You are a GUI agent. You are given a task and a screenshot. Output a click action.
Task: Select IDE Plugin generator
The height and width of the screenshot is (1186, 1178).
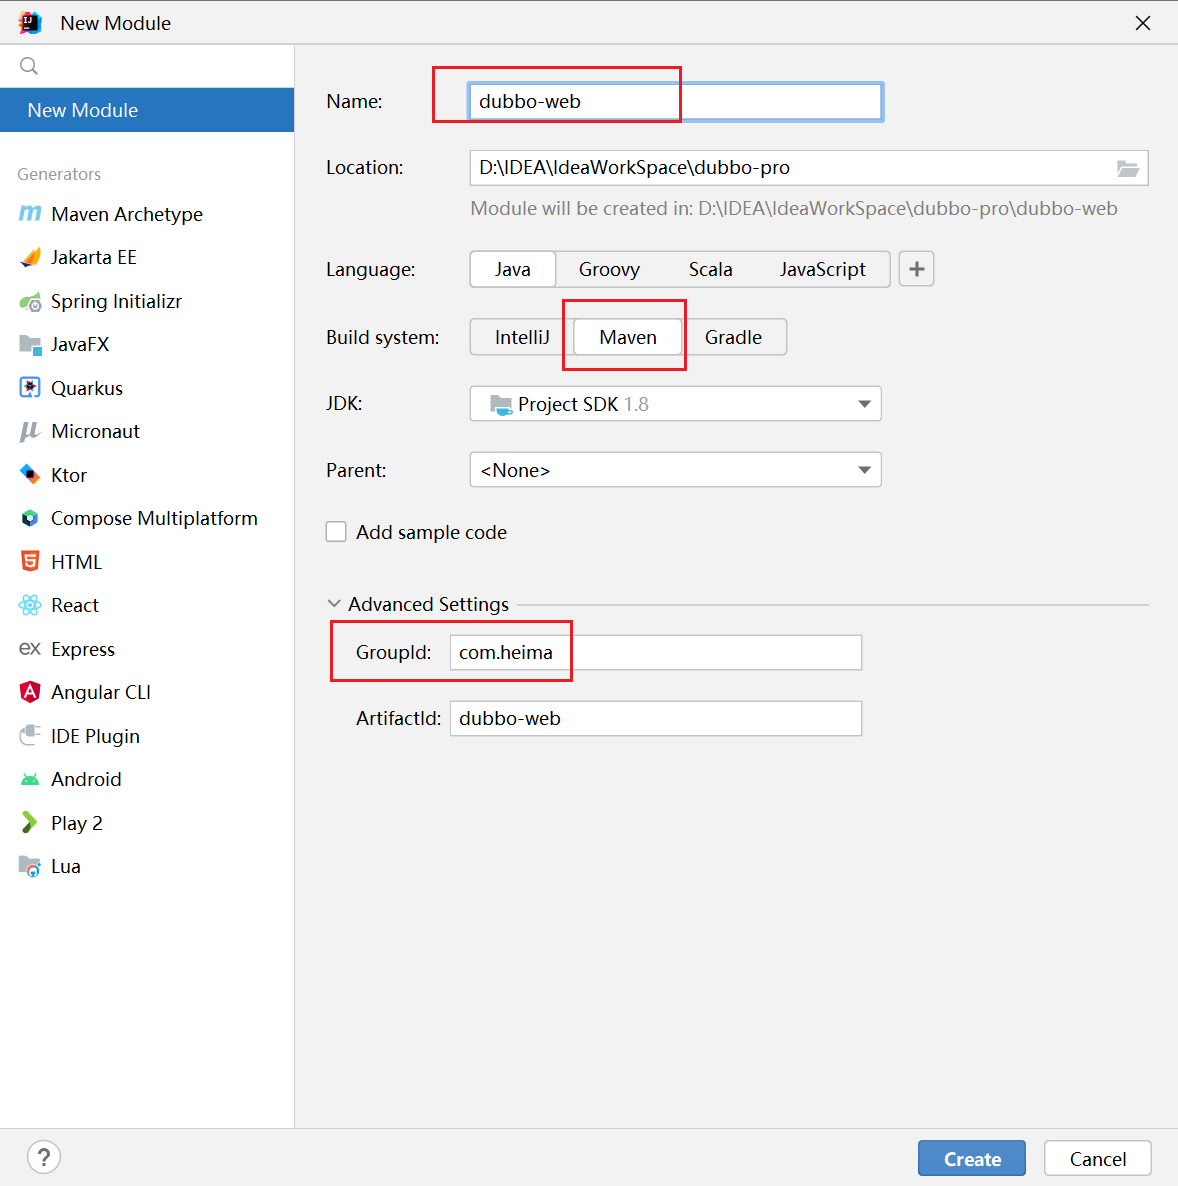(x=147, y=736)
